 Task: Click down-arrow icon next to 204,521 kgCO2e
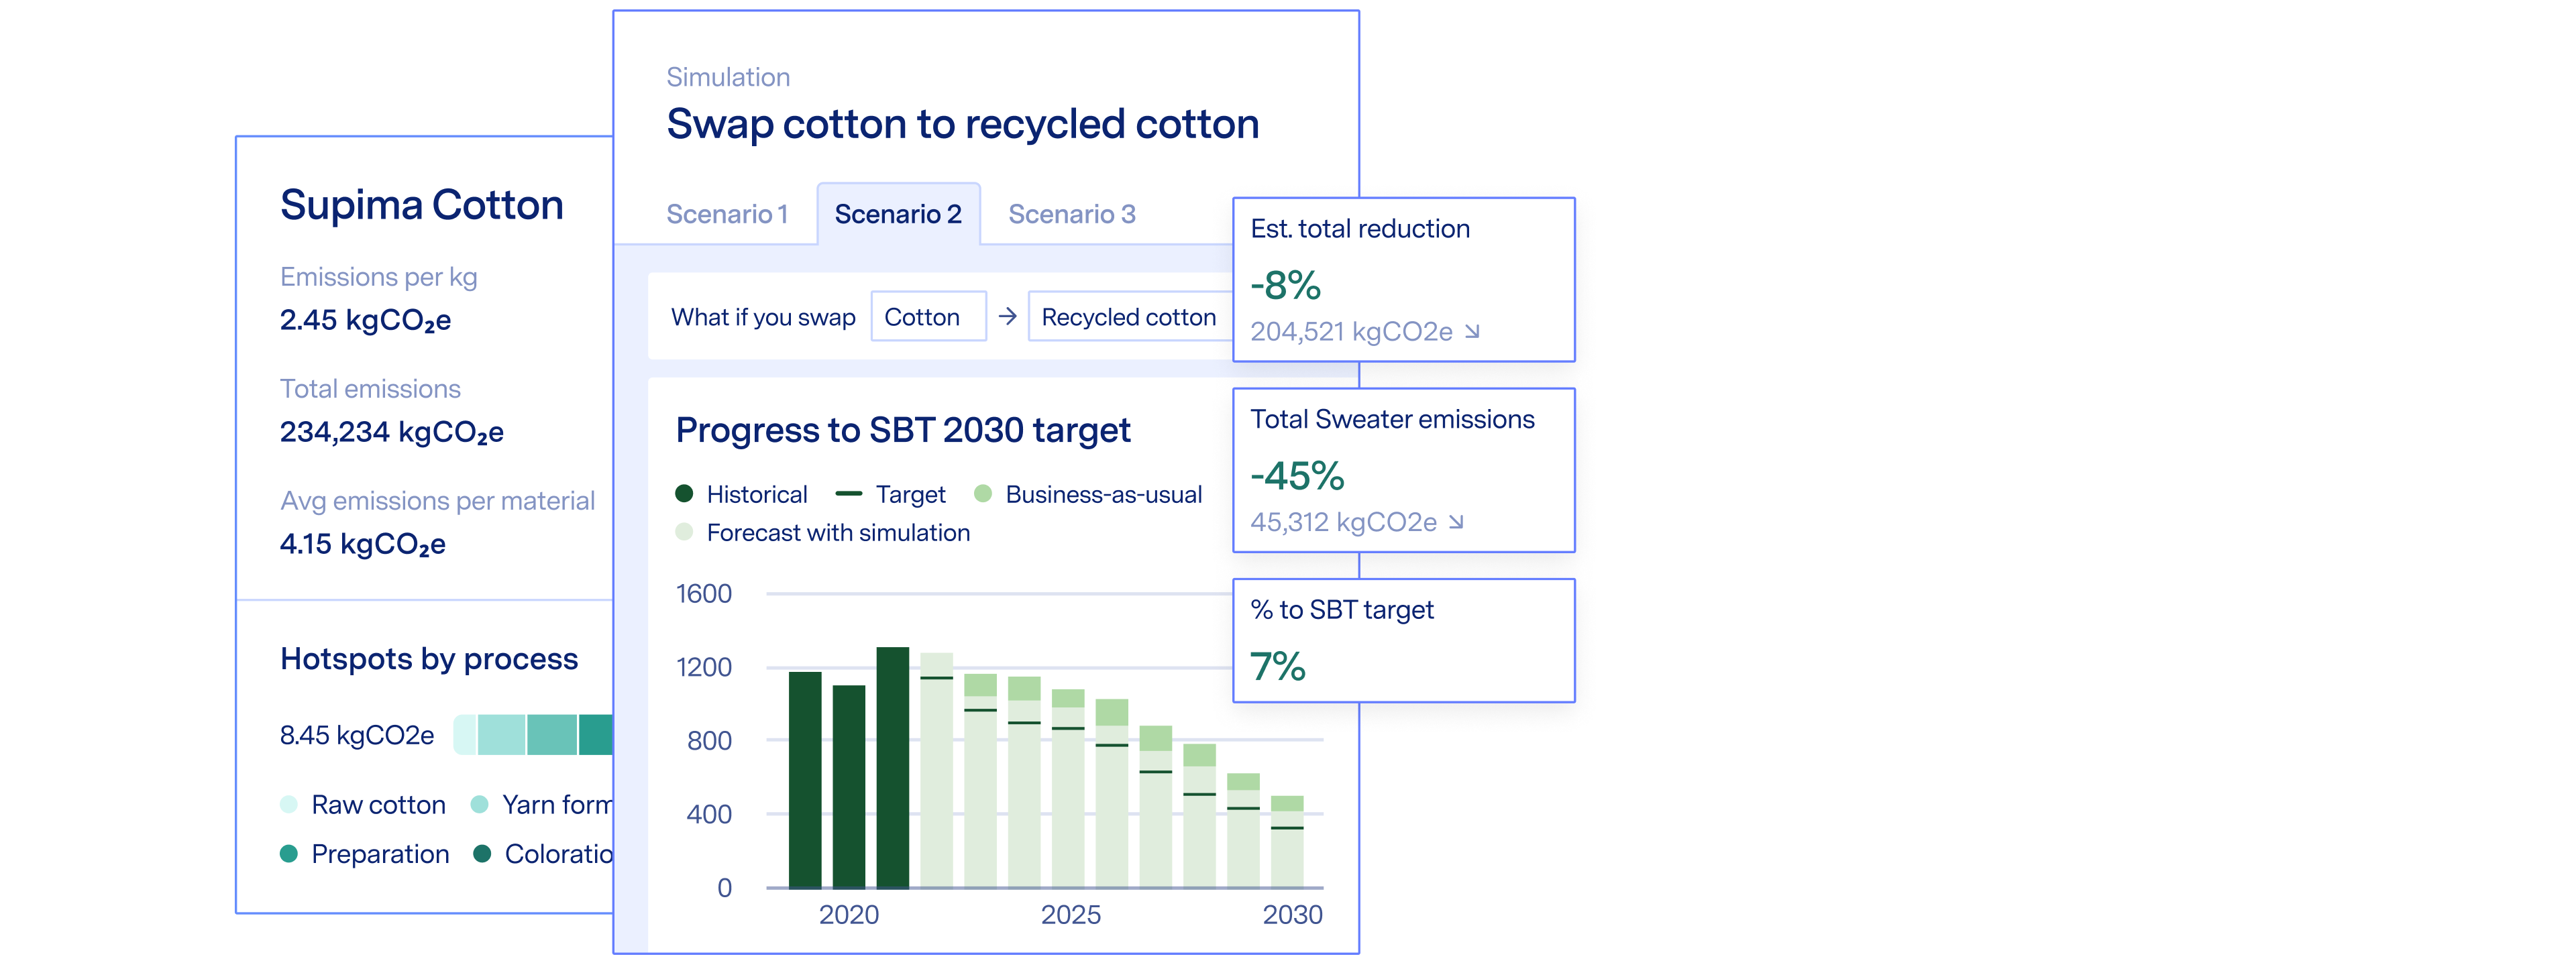(x=1472, y=331)
